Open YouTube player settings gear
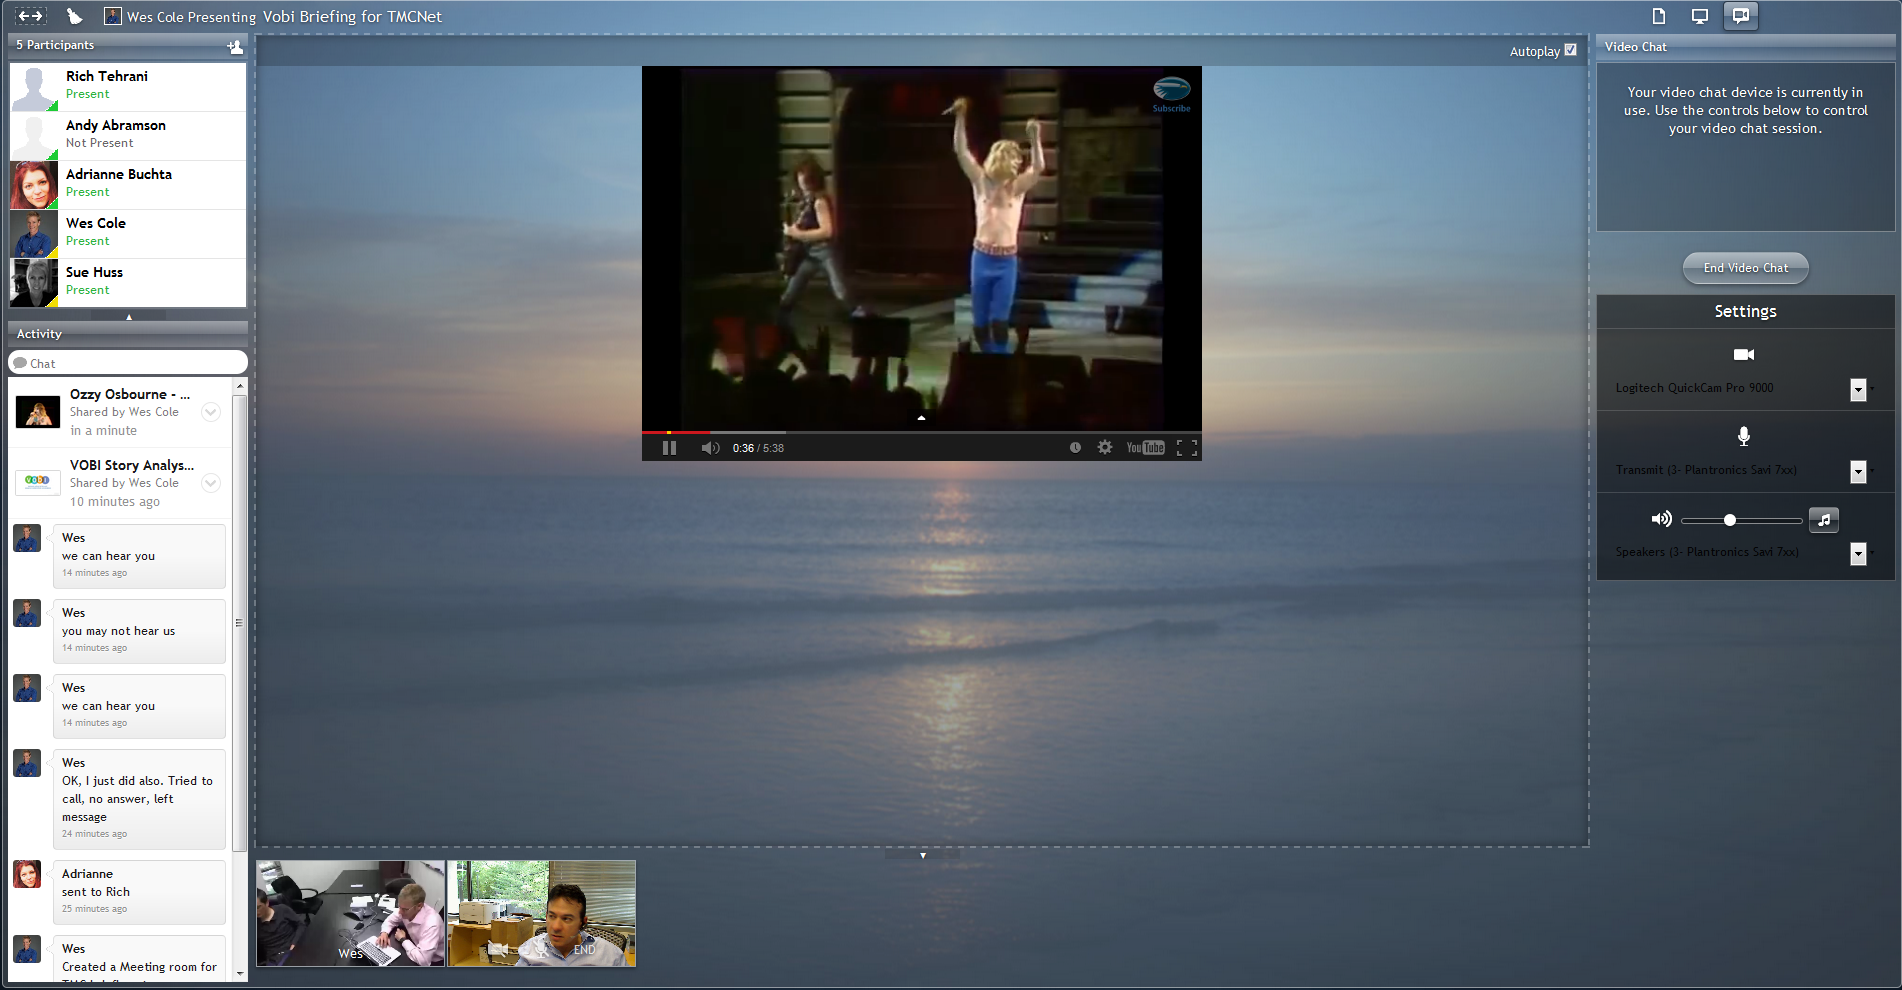Image resolution: width=1902 pixels, height=990 pixels. 1104,448
